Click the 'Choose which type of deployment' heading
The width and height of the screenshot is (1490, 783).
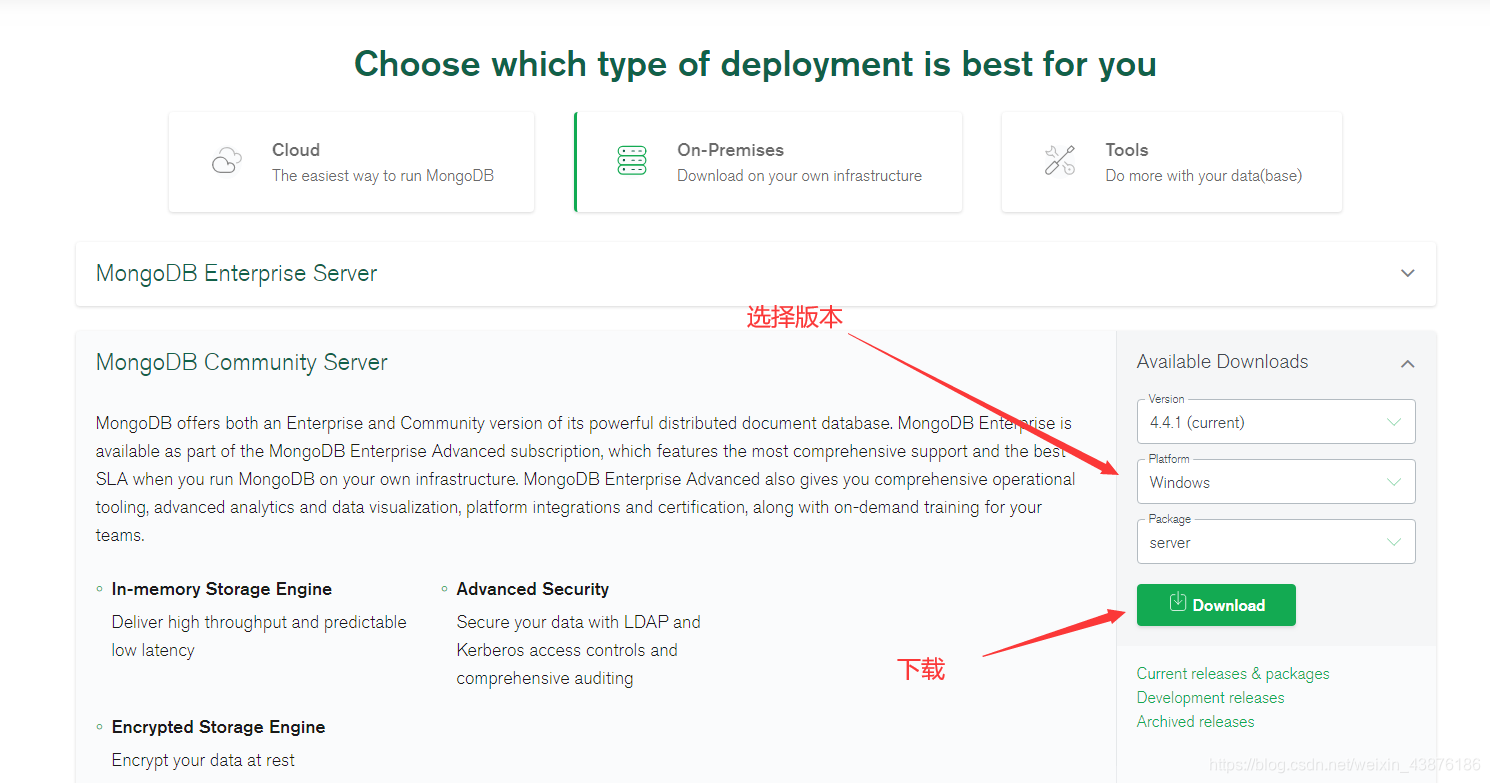(x=755, y=64)
